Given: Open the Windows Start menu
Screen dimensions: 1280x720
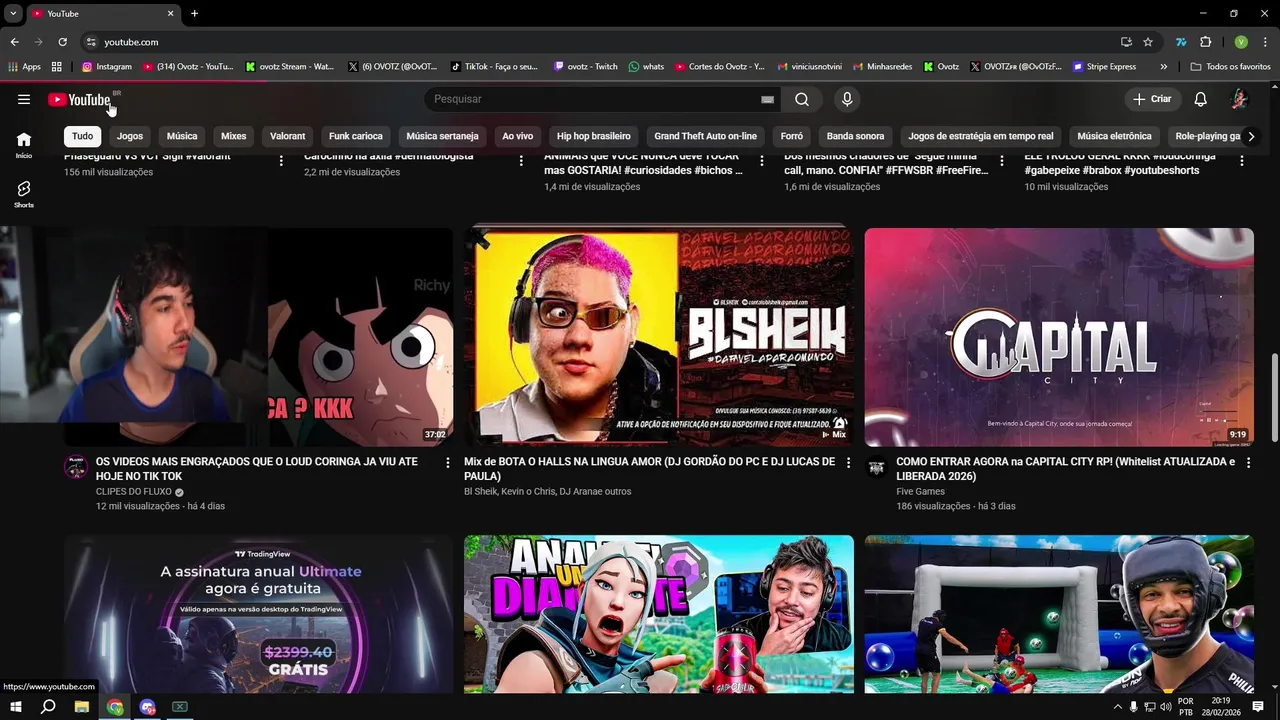Looking at the screenshot, I should click(15, 707).
